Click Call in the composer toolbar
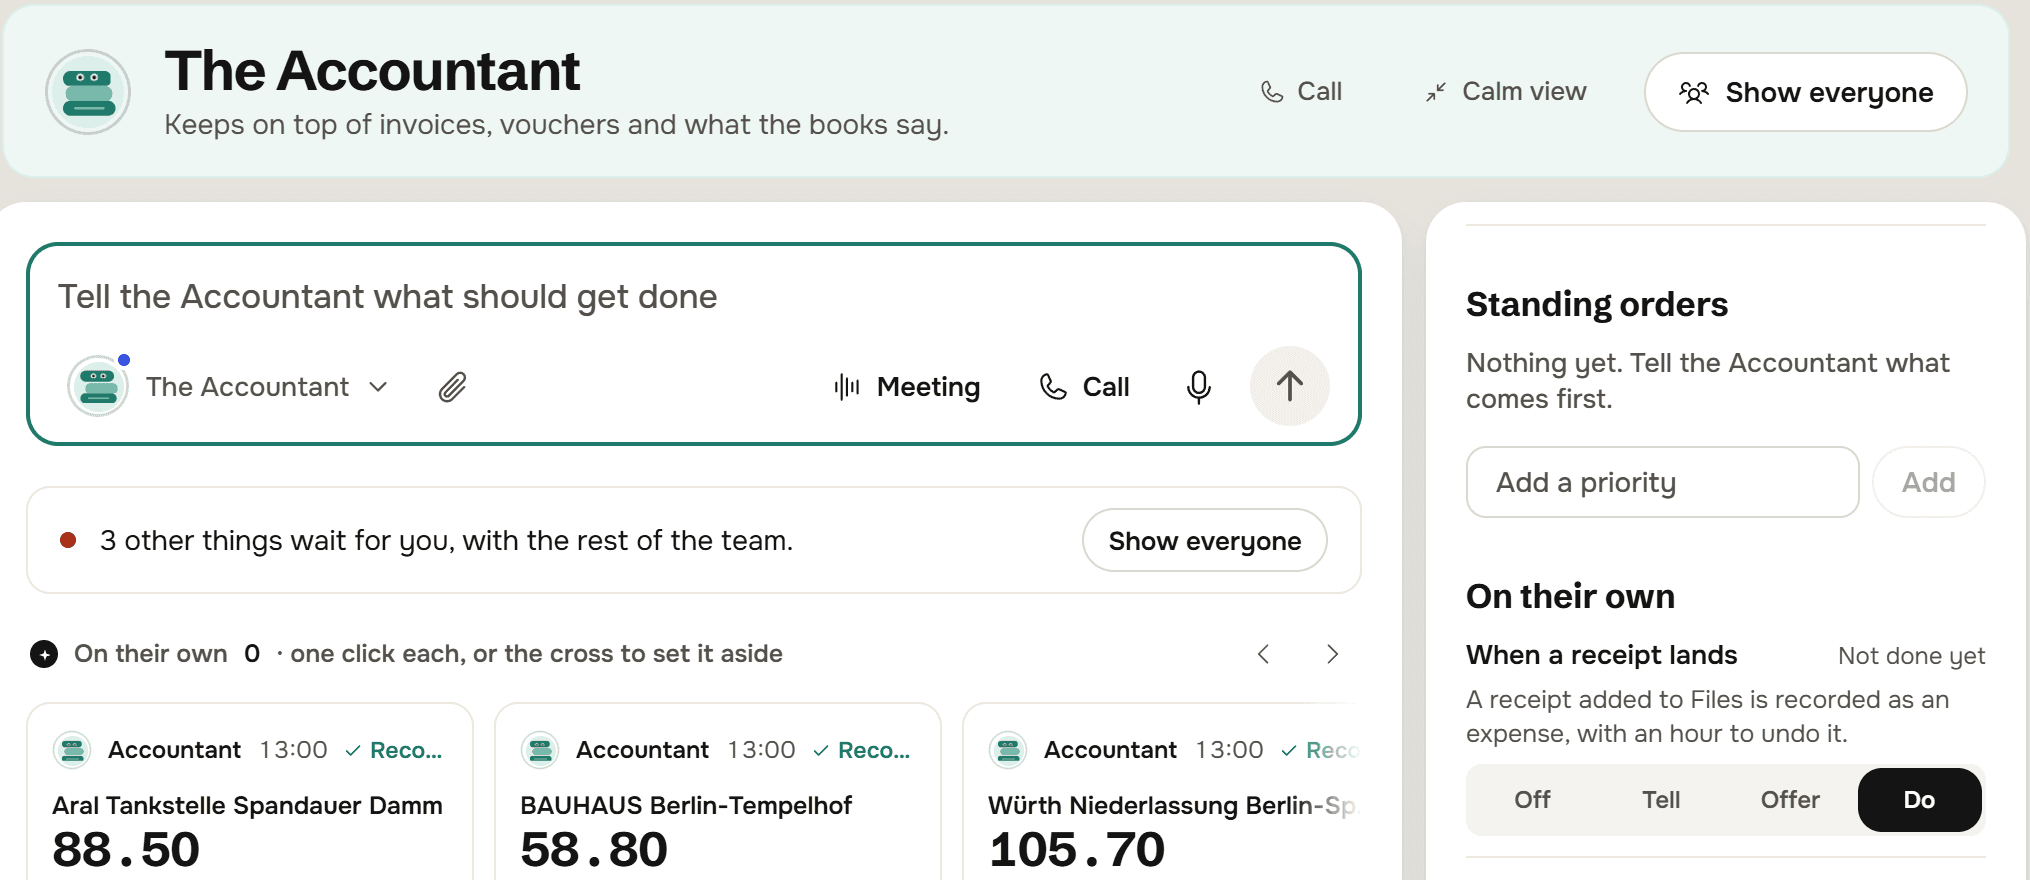Viewport: 2030px width, 880px height. 1085,387
